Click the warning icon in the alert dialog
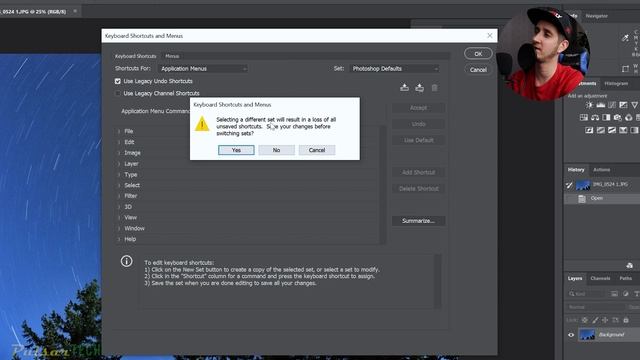640x360 pixels. coord(202,124)
